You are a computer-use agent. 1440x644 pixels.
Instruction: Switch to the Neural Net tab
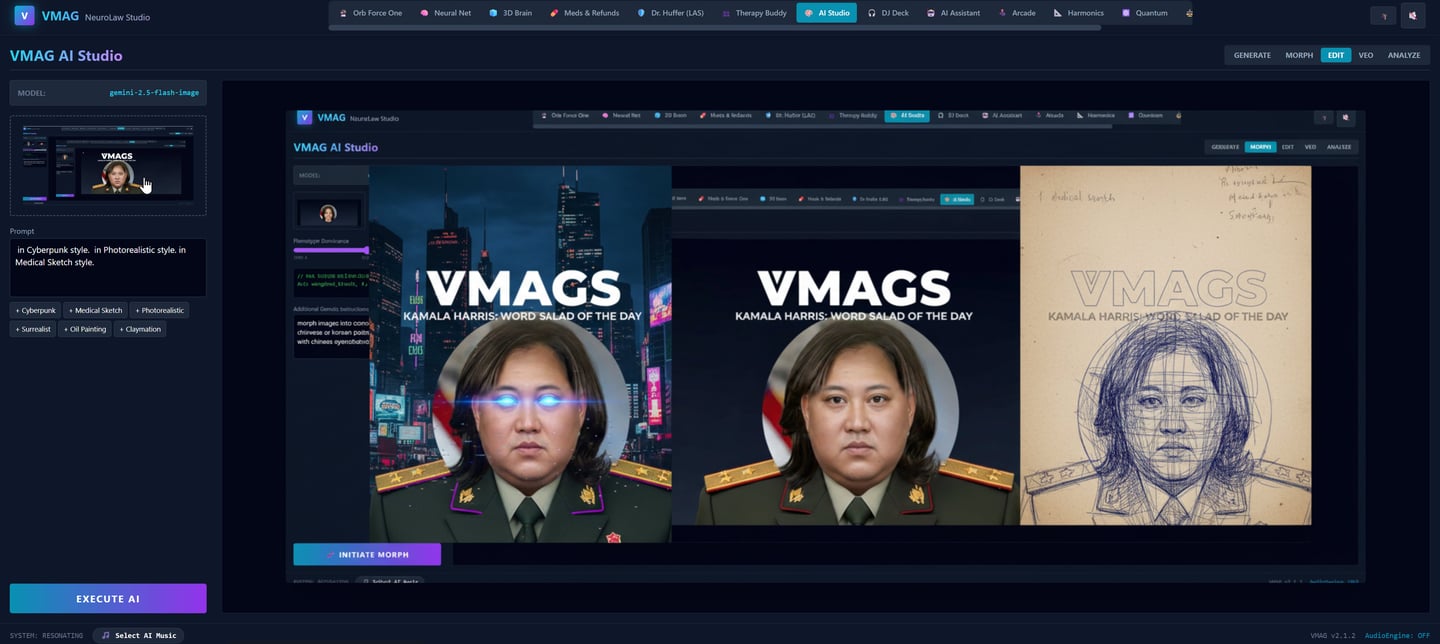pyautogui.click(x=446, y=13)
